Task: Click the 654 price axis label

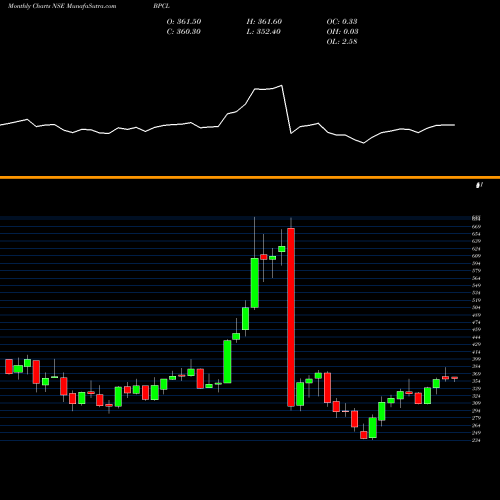Action: (476, 234)
